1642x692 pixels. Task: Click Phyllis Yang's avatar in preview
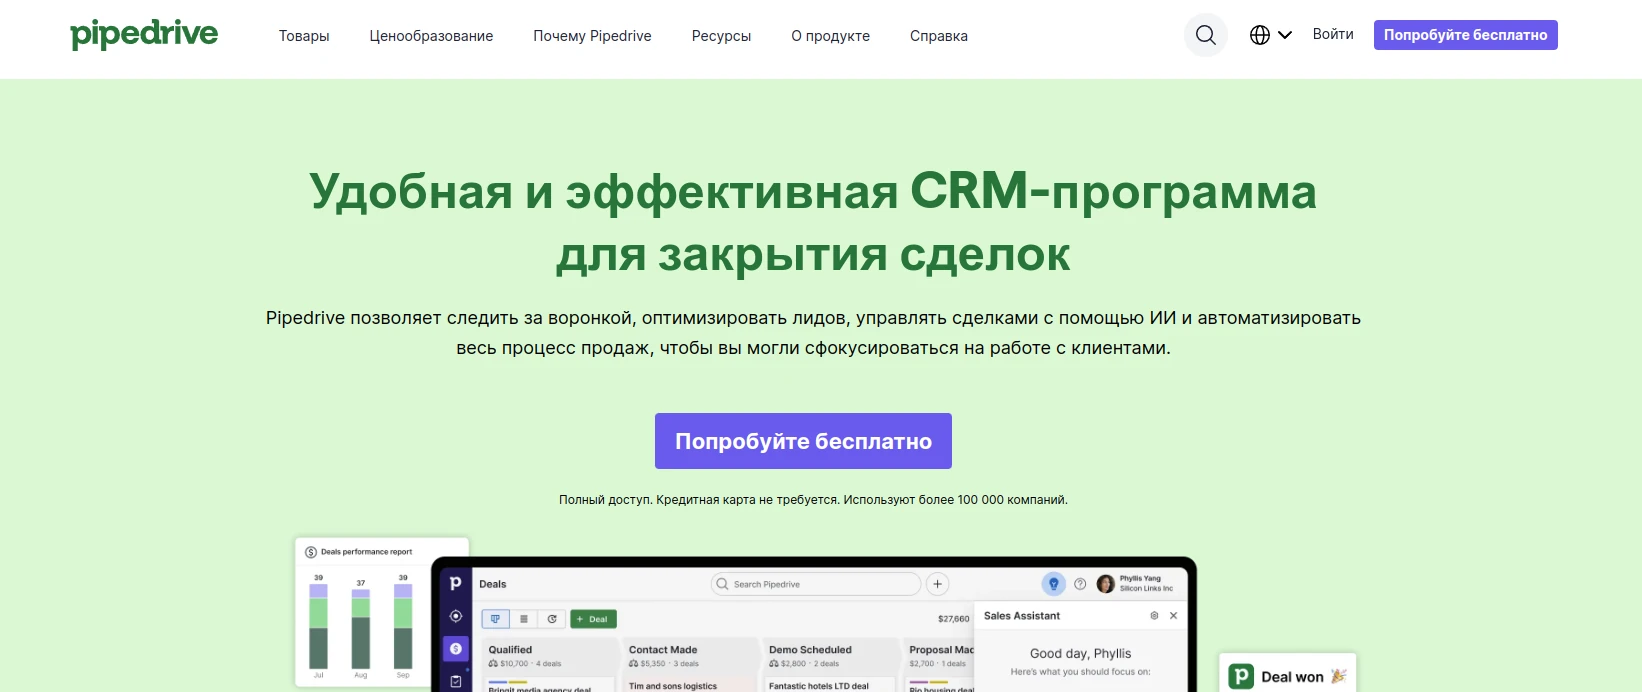[x=1105, y=584]
